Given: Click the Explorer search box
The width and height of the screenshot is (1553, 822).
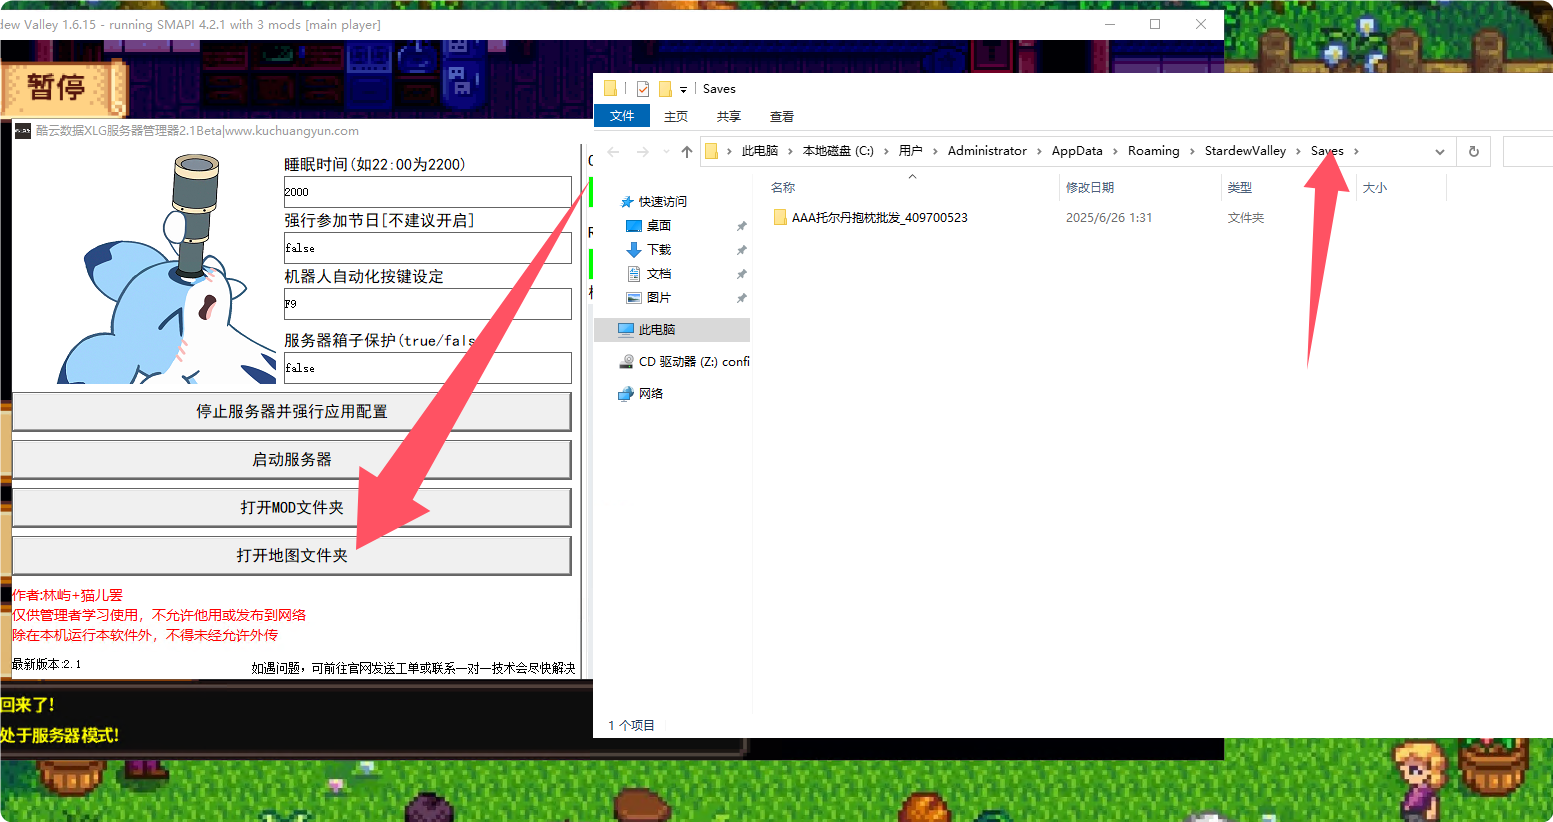Looking at the screenshot, I should [x=1527, y=152].
